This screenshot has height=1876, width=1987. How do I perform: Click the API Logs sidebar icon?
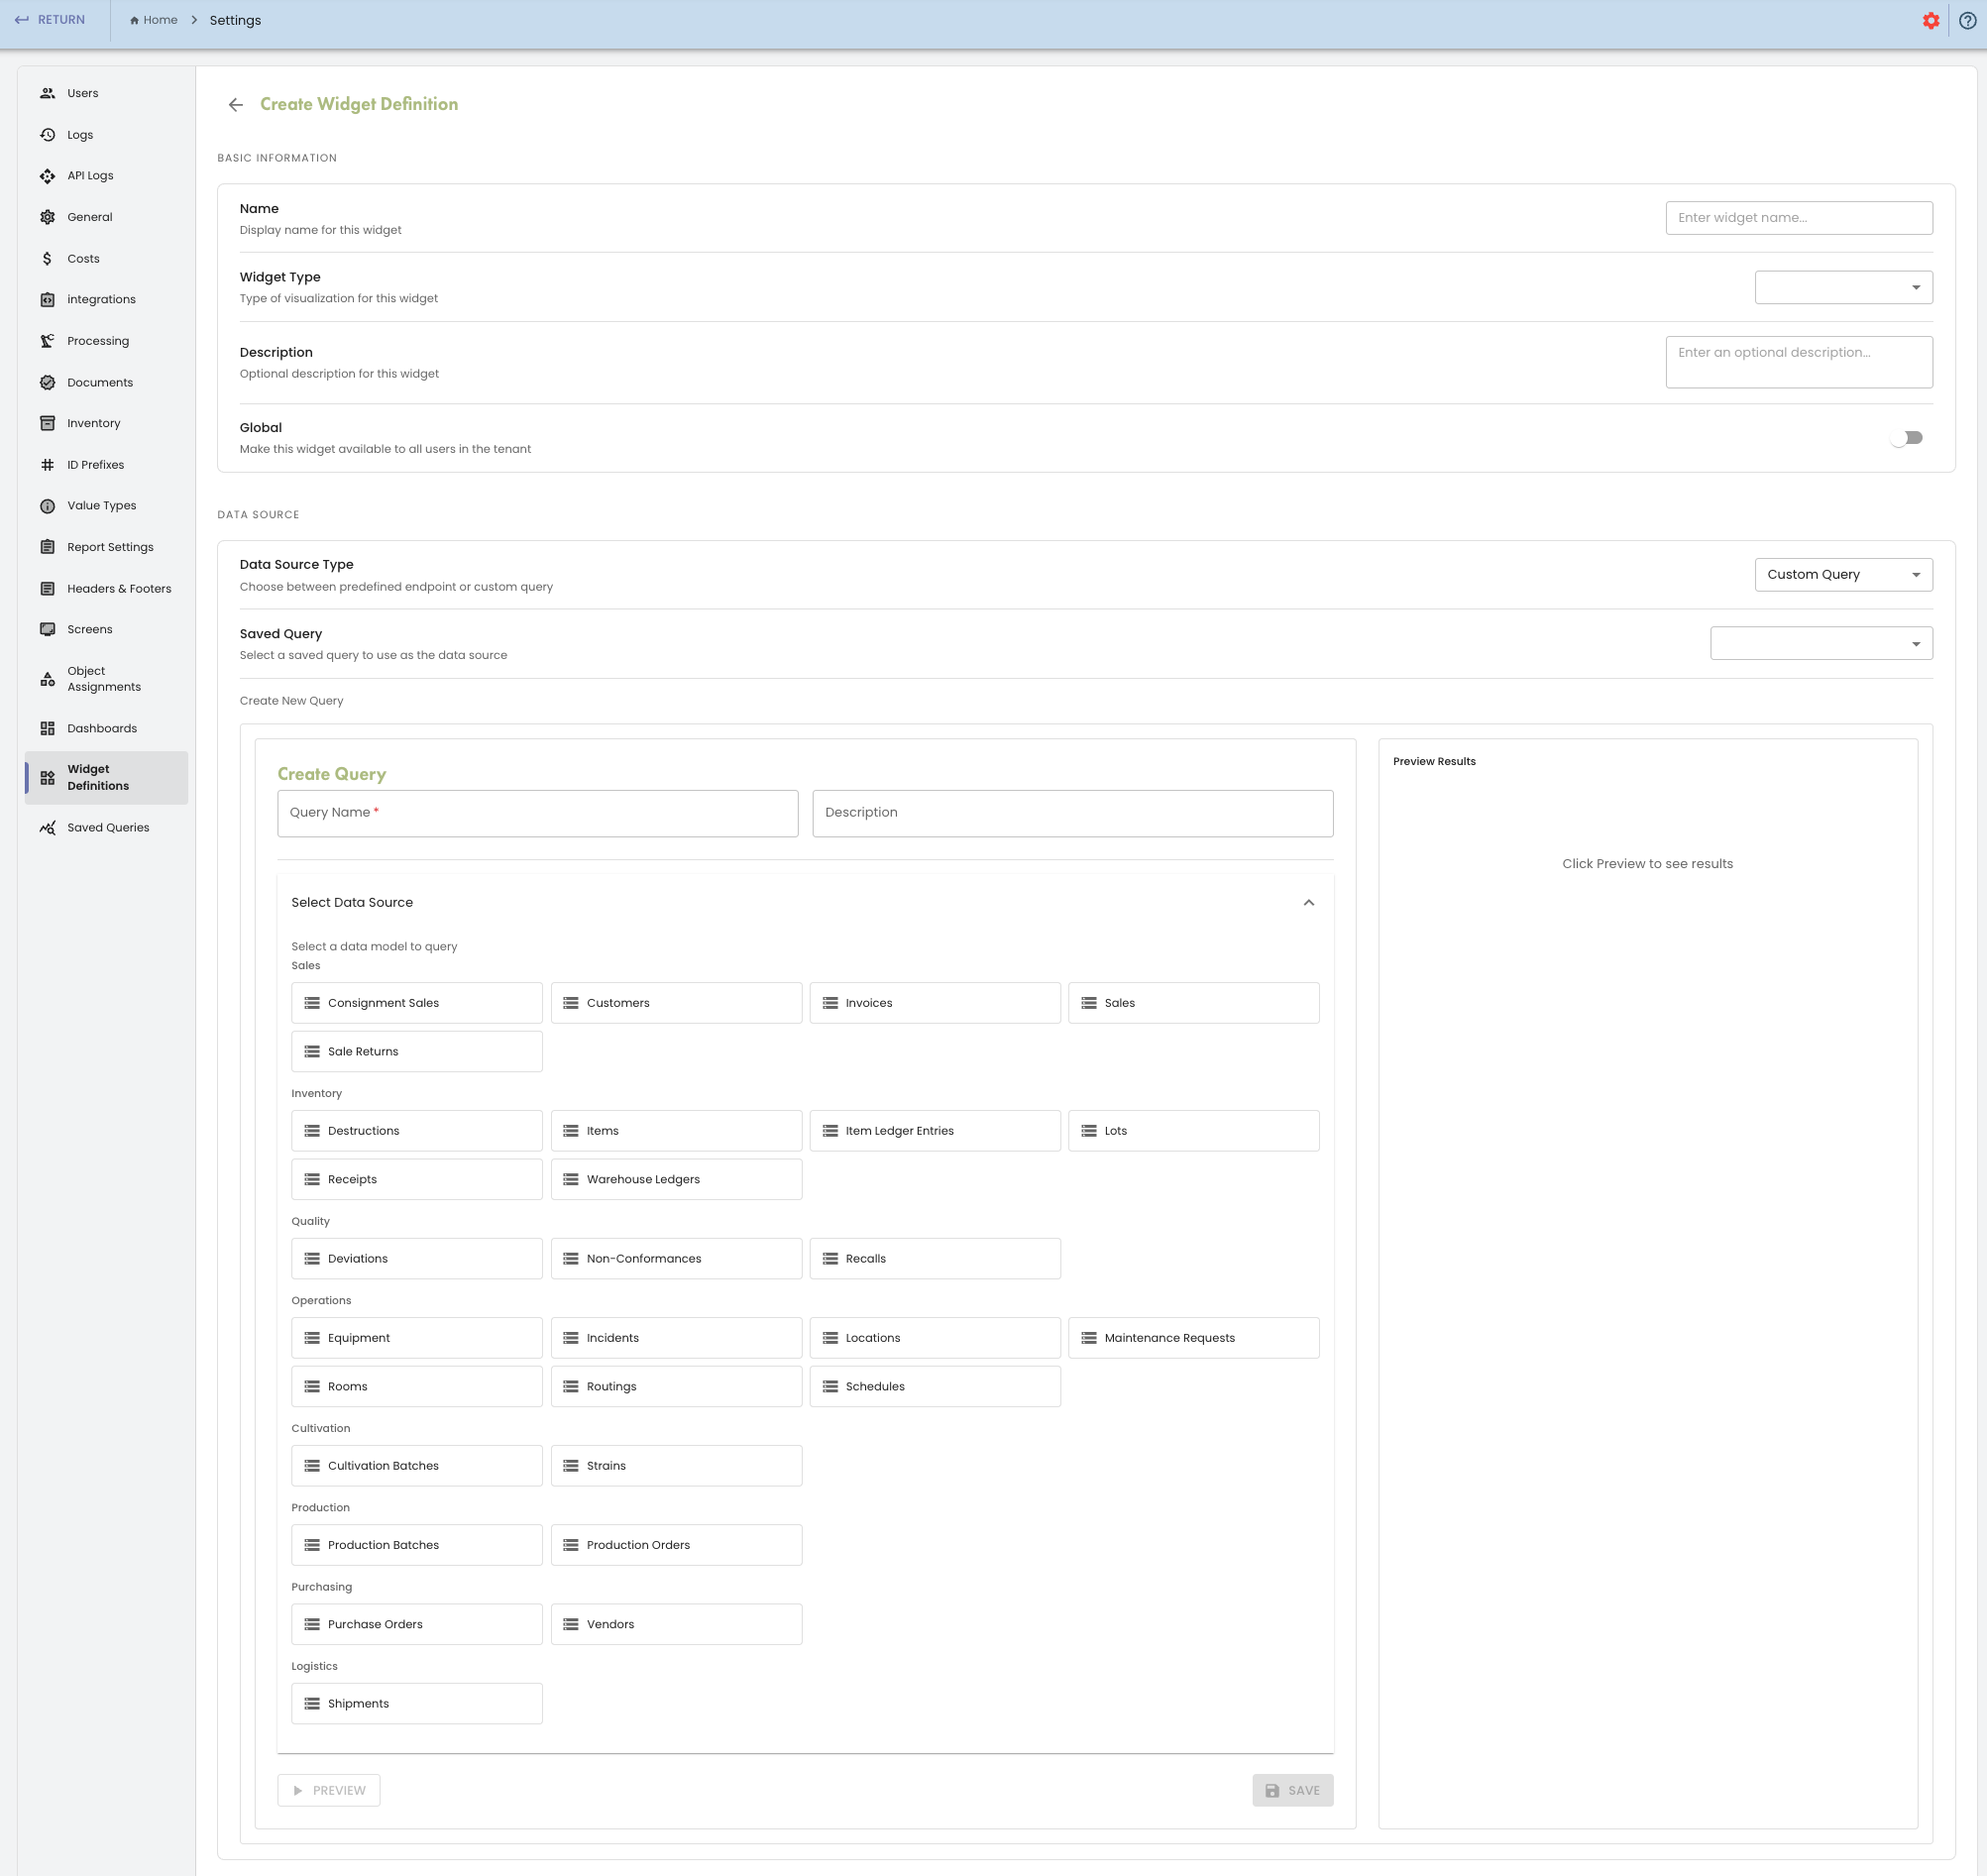(x=47, y=176)
